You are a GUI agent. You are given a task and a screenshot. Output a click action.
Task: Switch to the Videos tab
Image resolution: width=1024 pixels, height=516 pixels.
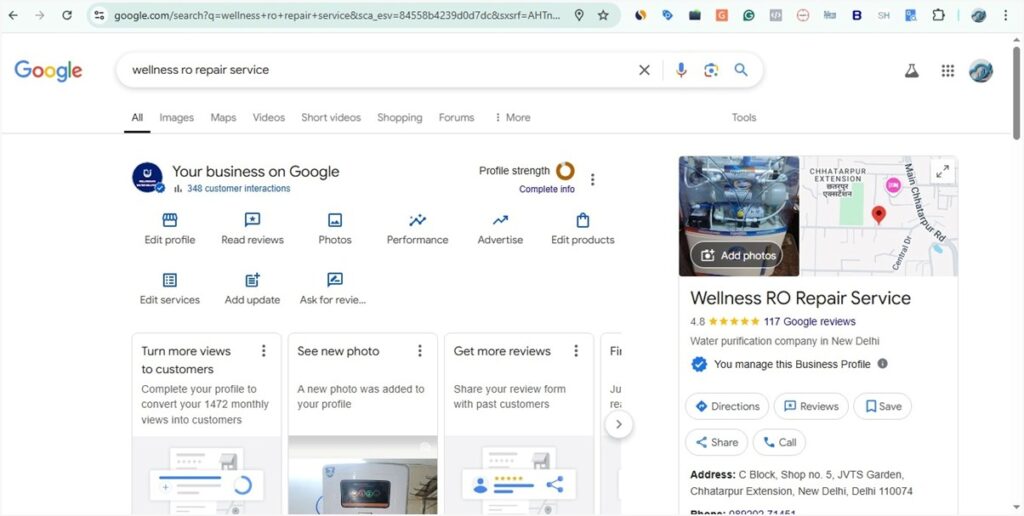pos(268,118)
